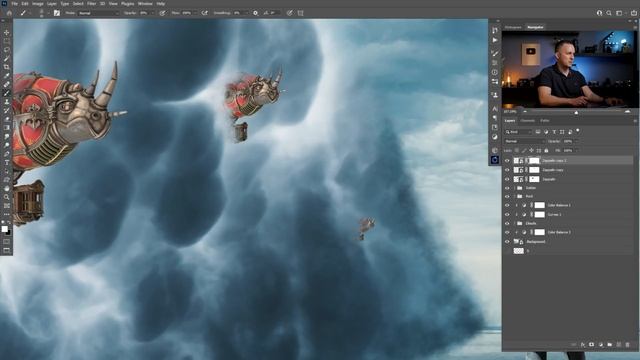Image resolution: width=640 pixels, height=360 pixels.
Task: Switch to the Channels tab
Action: click(x=527, y=121)
